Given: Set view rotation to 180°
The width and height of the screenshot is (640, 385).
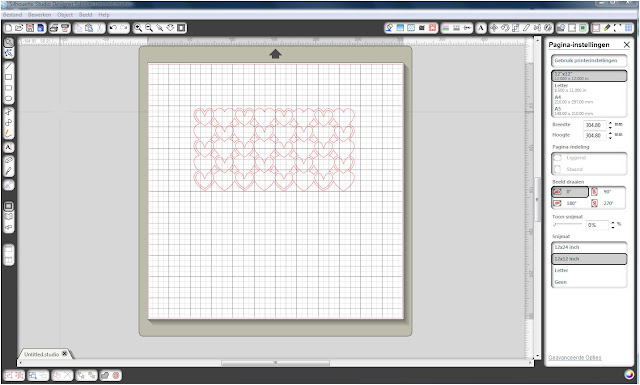Looking at the screenshot, I should pyautogui.click(x=570, y=203).
